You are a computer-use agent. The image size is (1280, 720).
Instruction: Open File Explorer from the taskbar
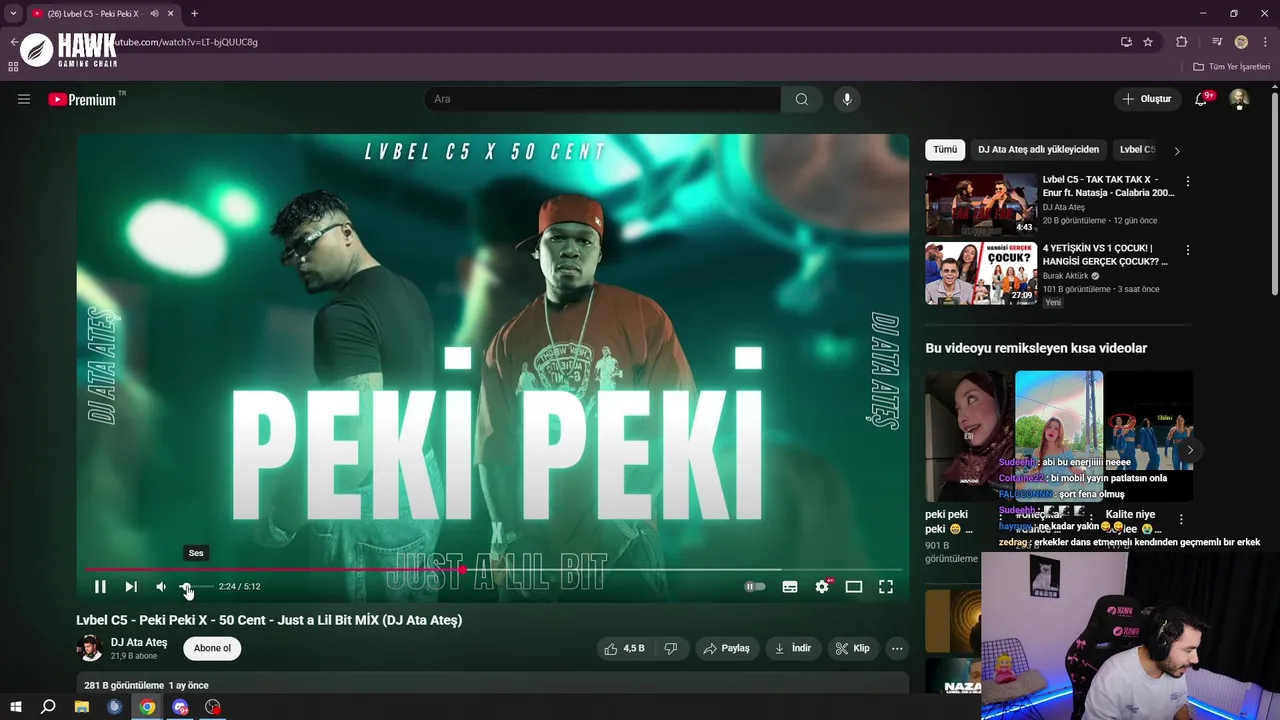point(82,707)
